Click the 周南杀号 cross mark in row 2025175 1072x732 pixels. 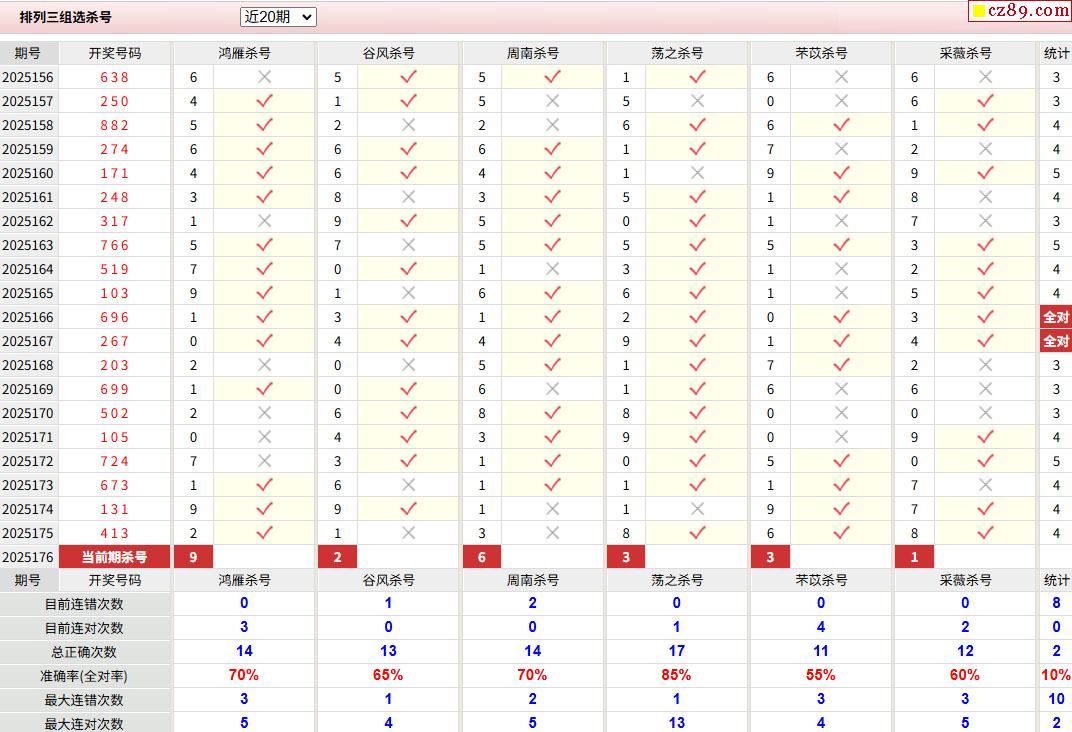click(x=553, y=533)
